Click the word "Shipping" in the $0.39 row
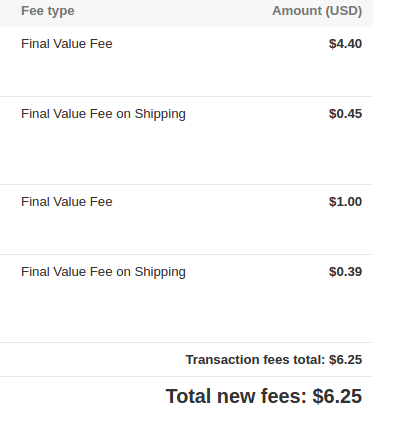Screen dimensions: 393x427 pyautogui.click(x=160, y=272)
